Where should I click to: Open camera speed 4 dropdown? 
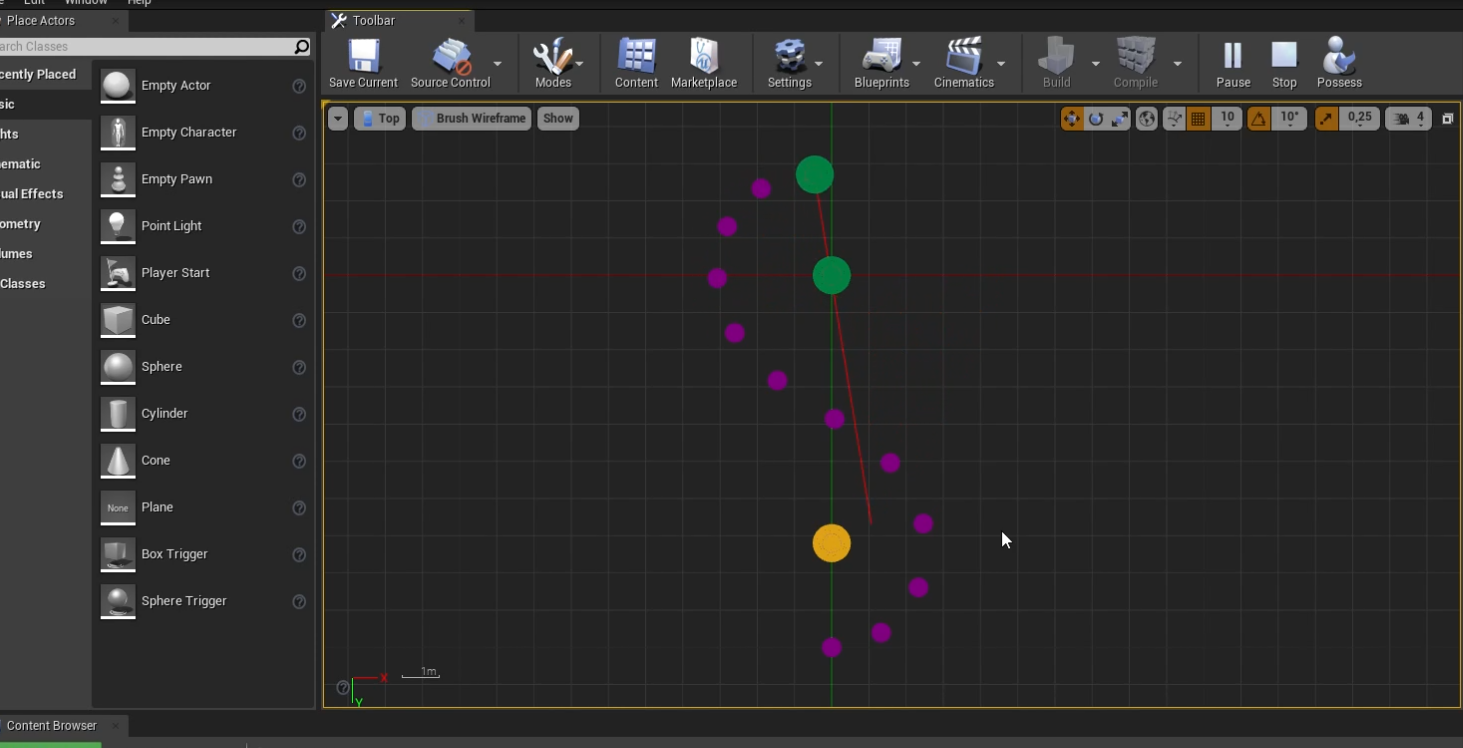(x=1408, y=119)
